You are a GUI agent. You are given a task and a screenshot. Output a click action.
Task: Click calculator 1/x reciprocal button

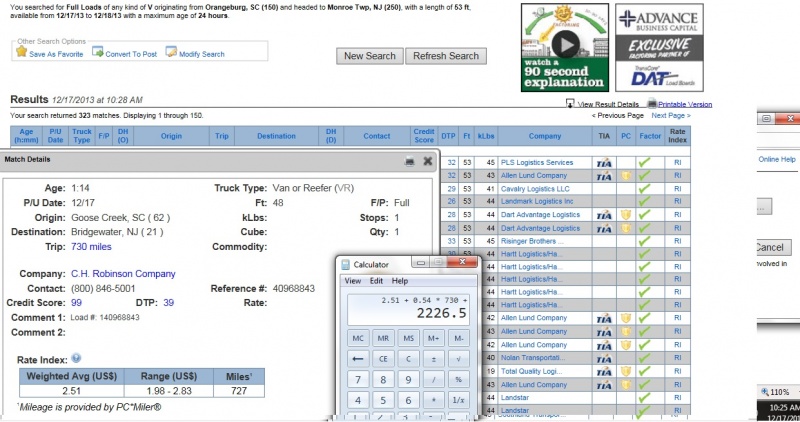(458, 401)
